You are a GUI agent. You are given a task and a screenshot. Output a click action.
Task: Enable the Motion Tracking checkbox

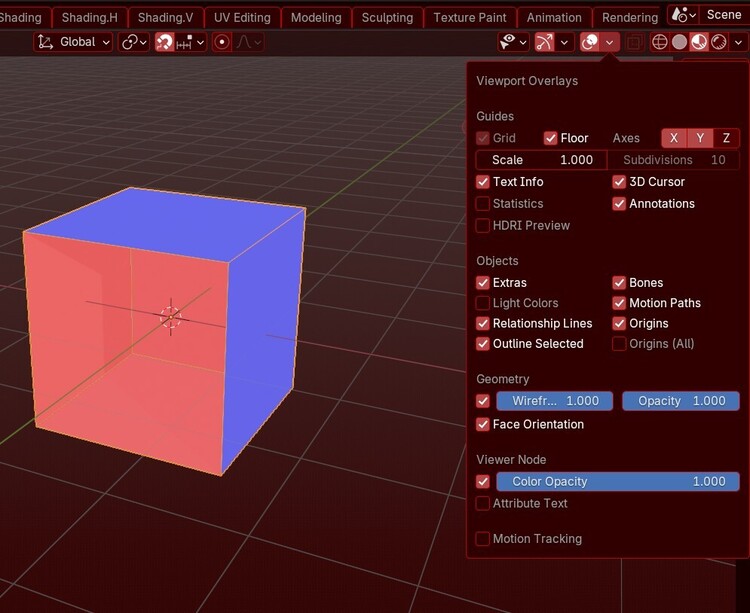[483, 539]
